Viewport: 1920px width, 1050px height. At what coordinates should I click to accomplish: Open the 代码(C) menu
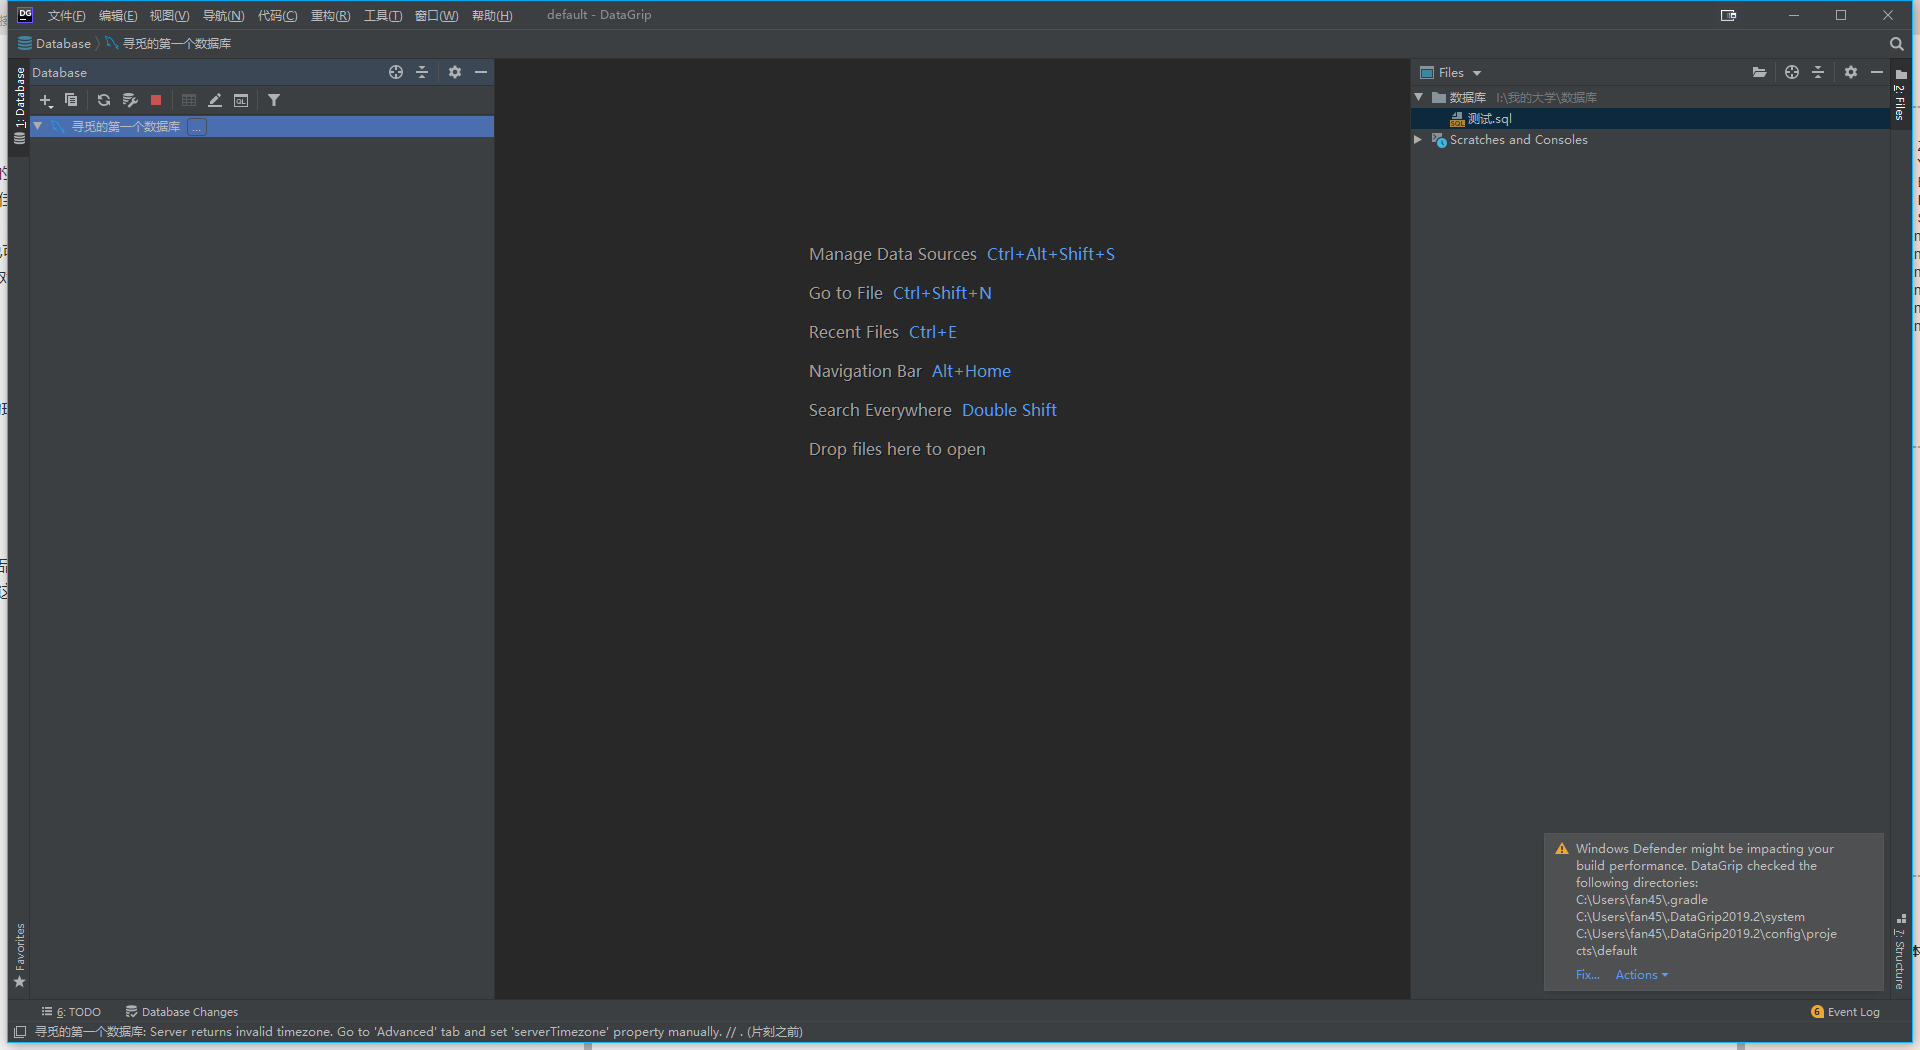(277, 15)
